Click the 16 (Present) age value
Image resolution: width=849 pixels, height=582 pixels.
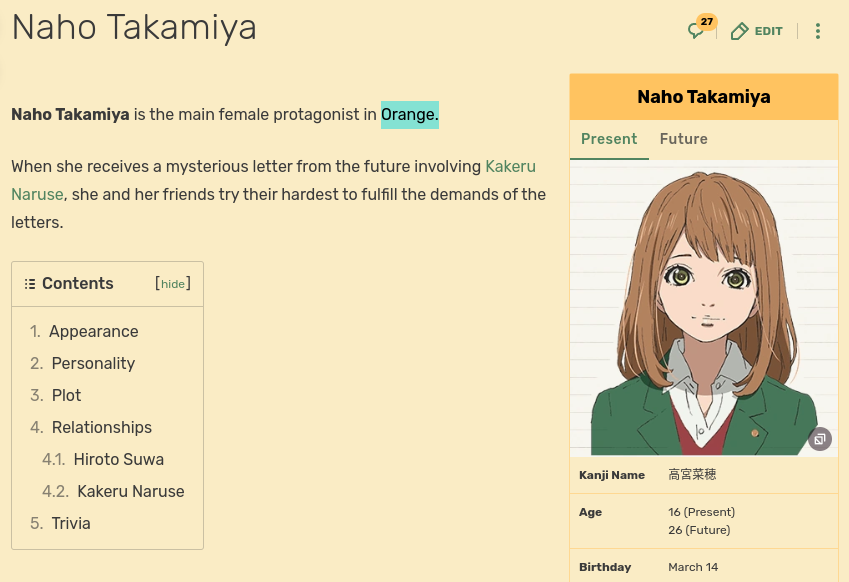coord(701,512)
